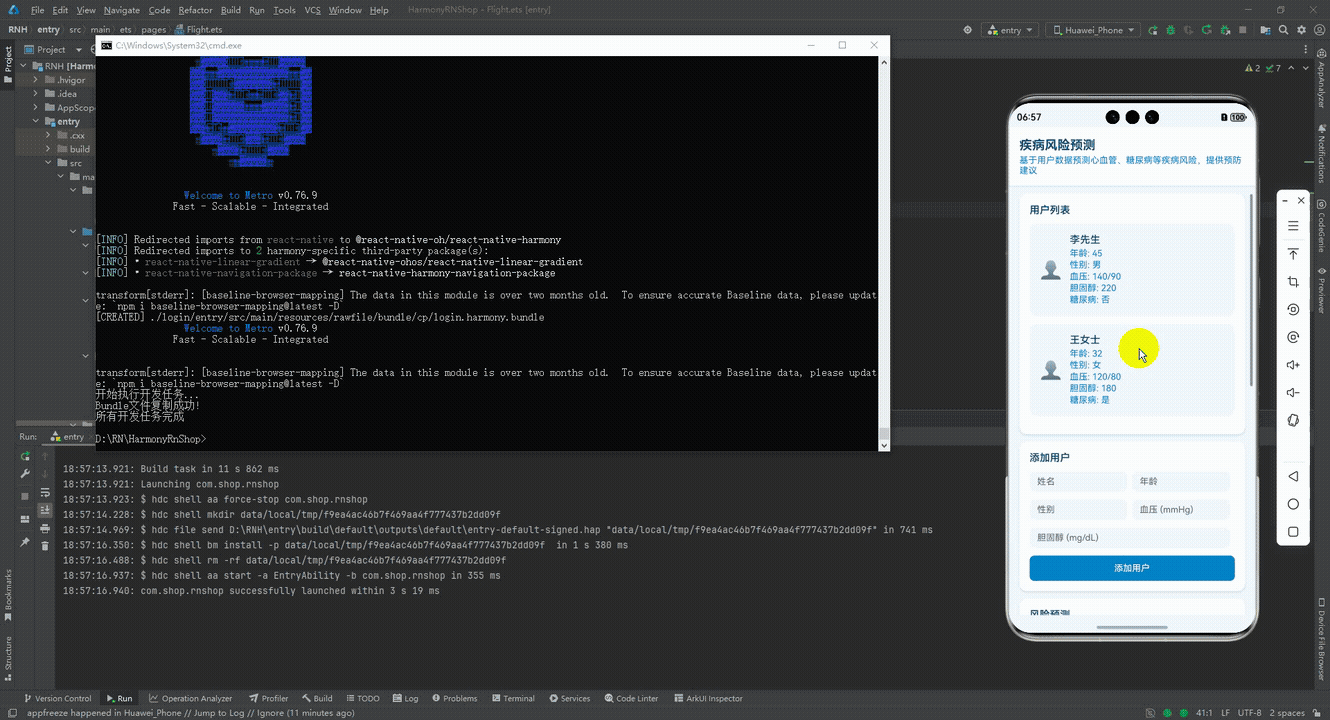
Task: Click the Debug bug icon in top toolbar
Action: pos(1172,30)
